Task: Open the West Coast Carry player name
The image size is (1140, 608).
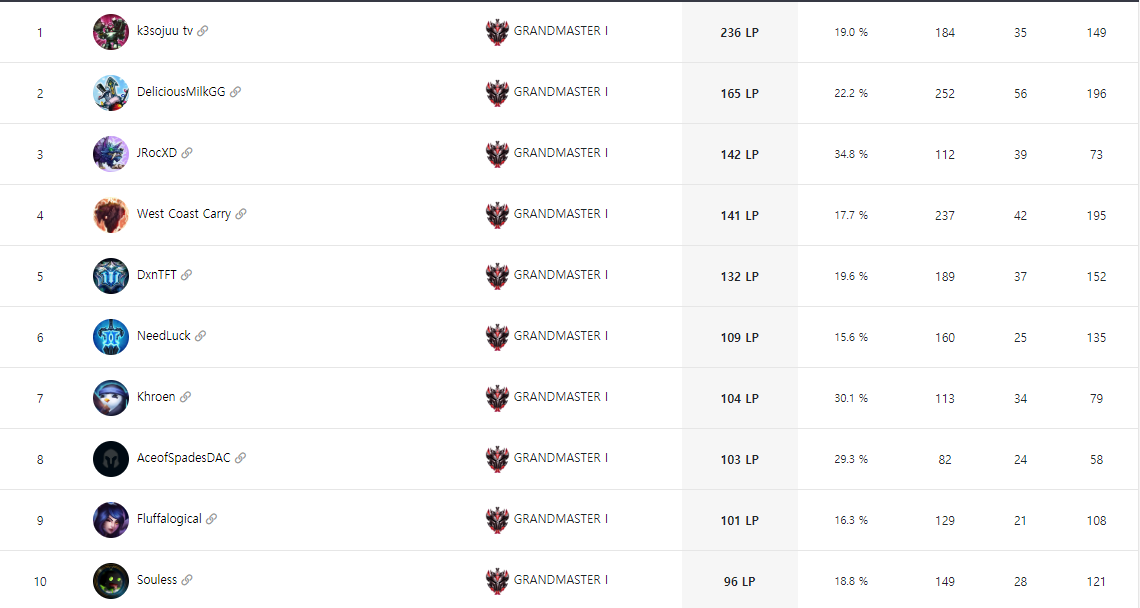Action: [184, 214]
